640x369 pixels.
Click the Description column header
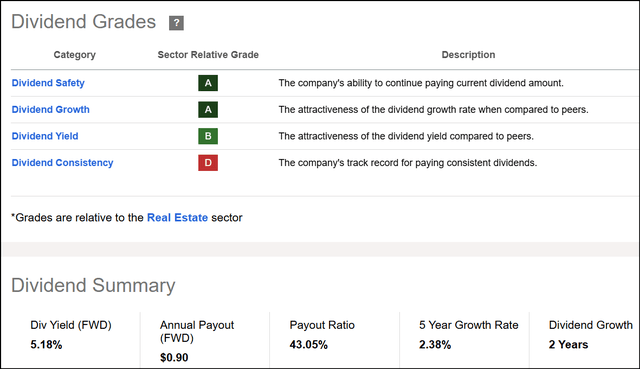(468, 55)
